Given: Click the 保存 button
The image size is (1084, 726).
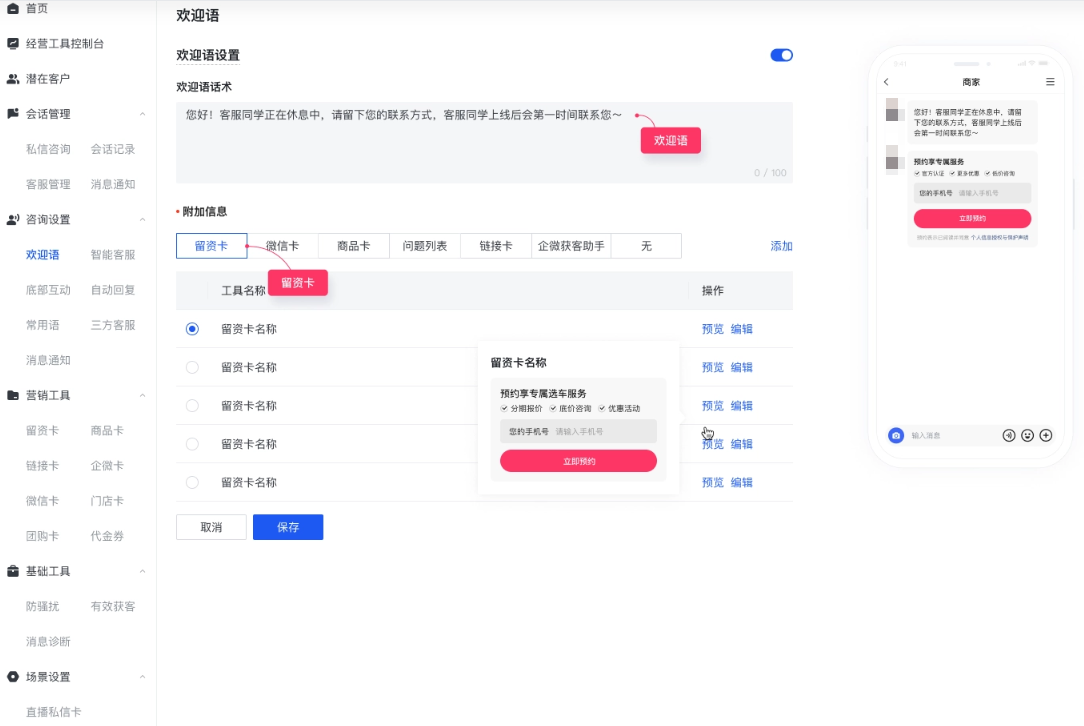Looking at the screenshot, I should (288, 526).
